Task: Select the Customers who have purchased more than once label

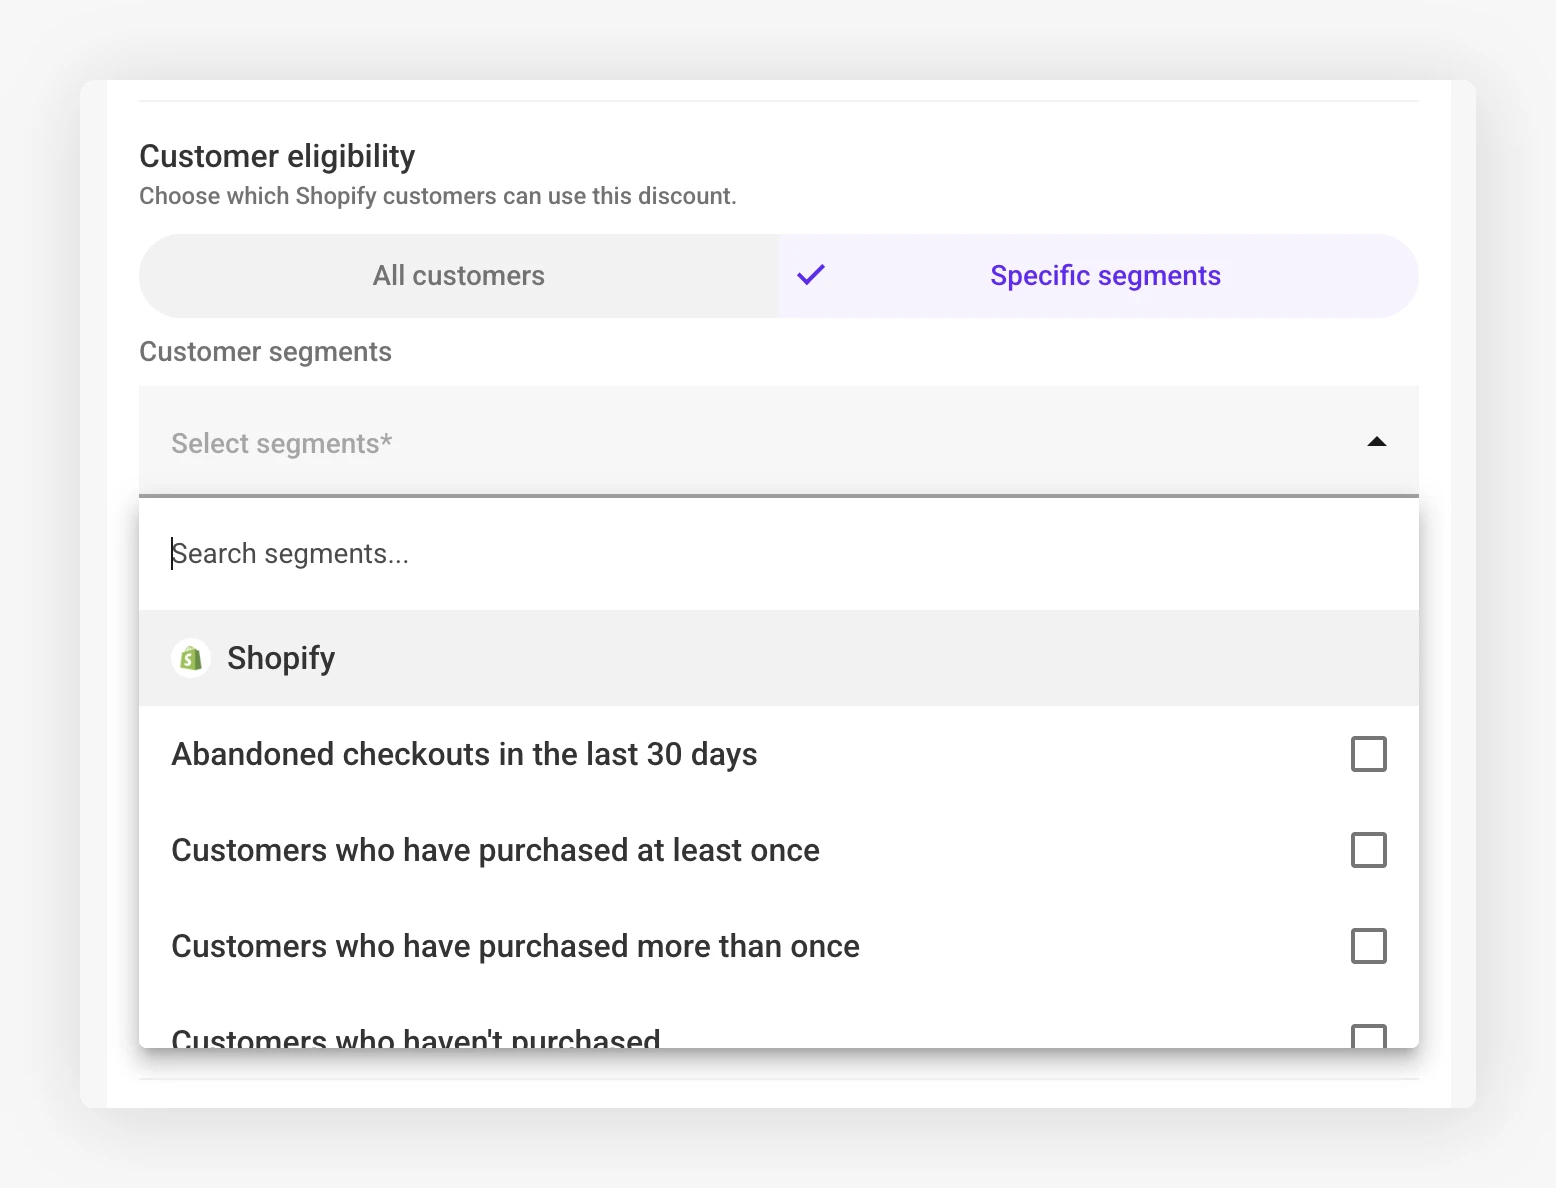Action: point(515,946)
